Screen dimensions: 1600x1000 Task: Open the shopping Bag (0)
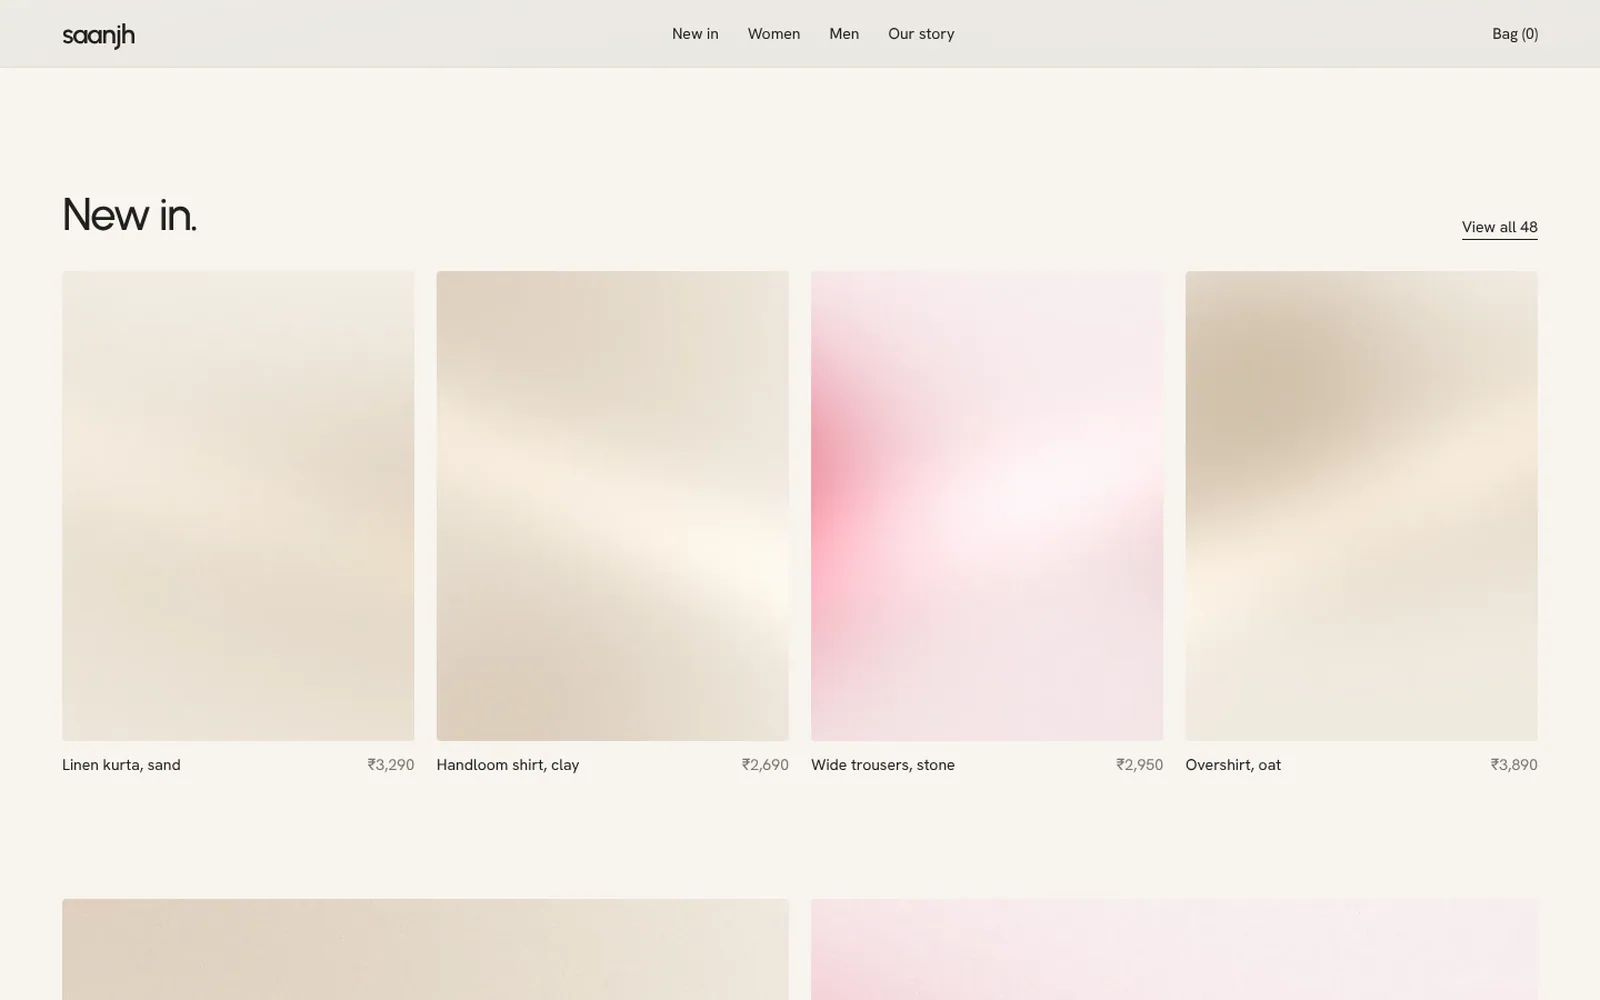click(1515, 34)
